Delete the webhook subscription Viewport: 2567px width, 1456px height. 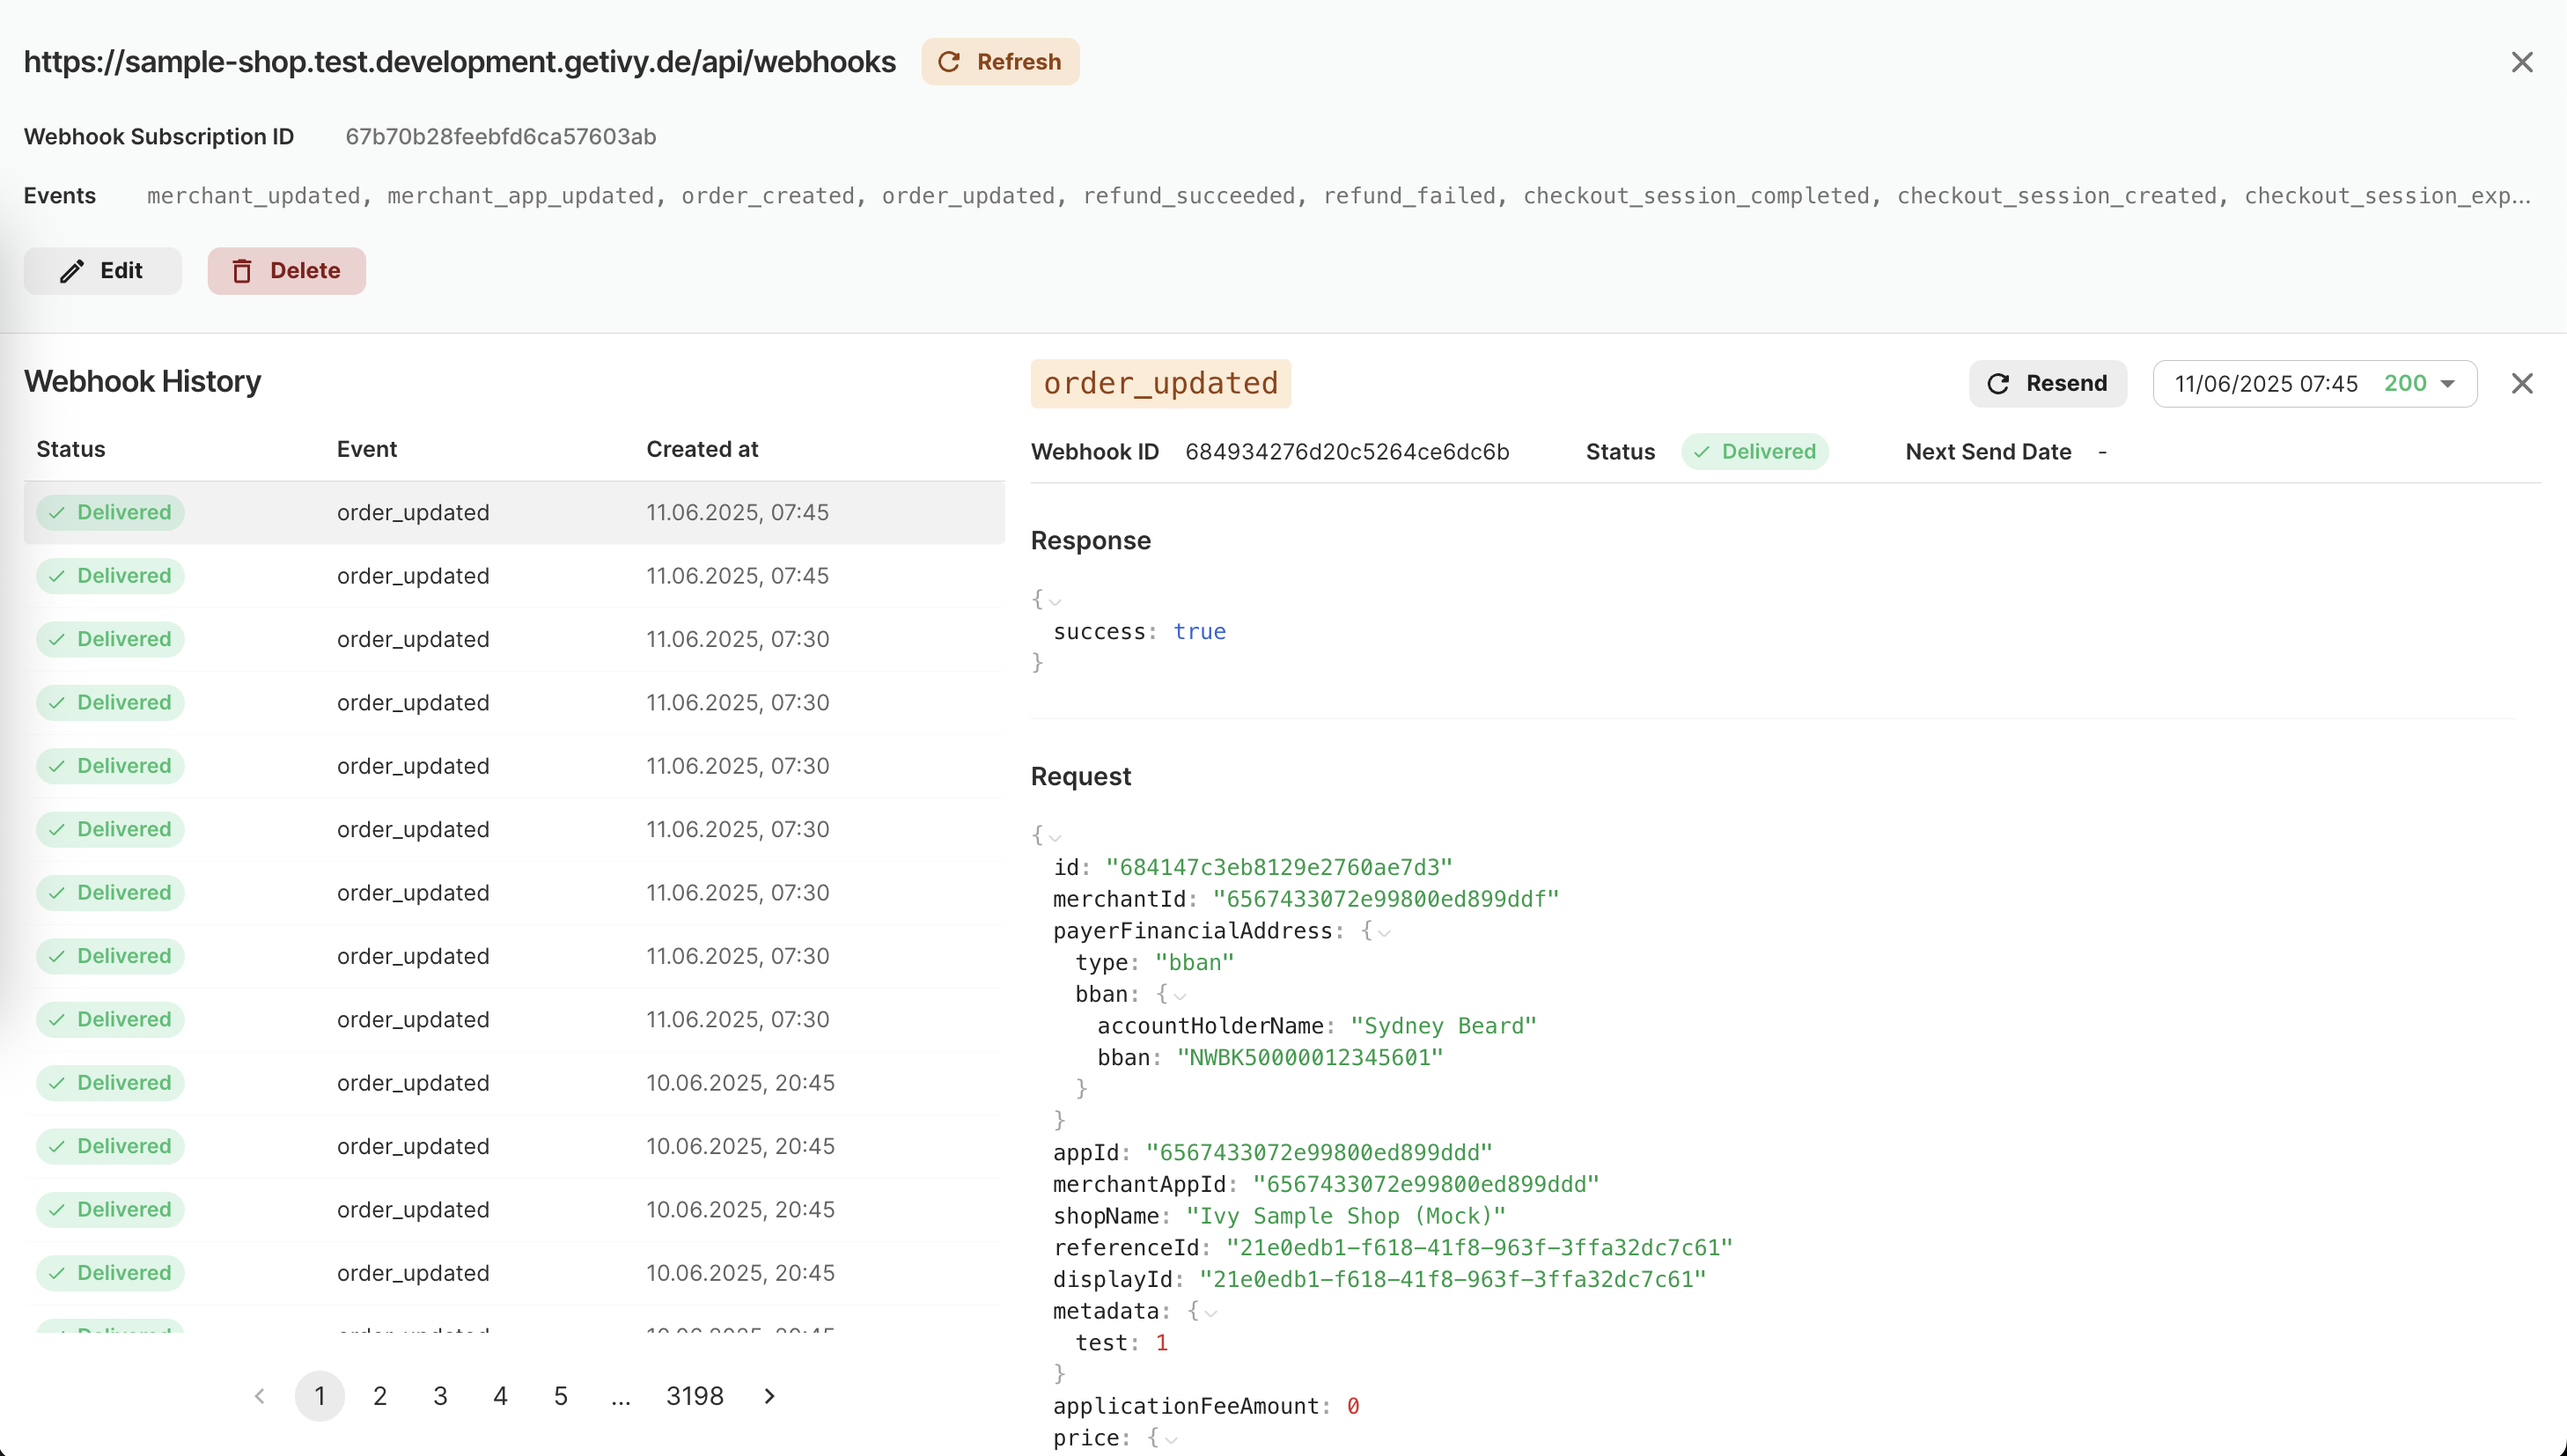pos(286,271)
